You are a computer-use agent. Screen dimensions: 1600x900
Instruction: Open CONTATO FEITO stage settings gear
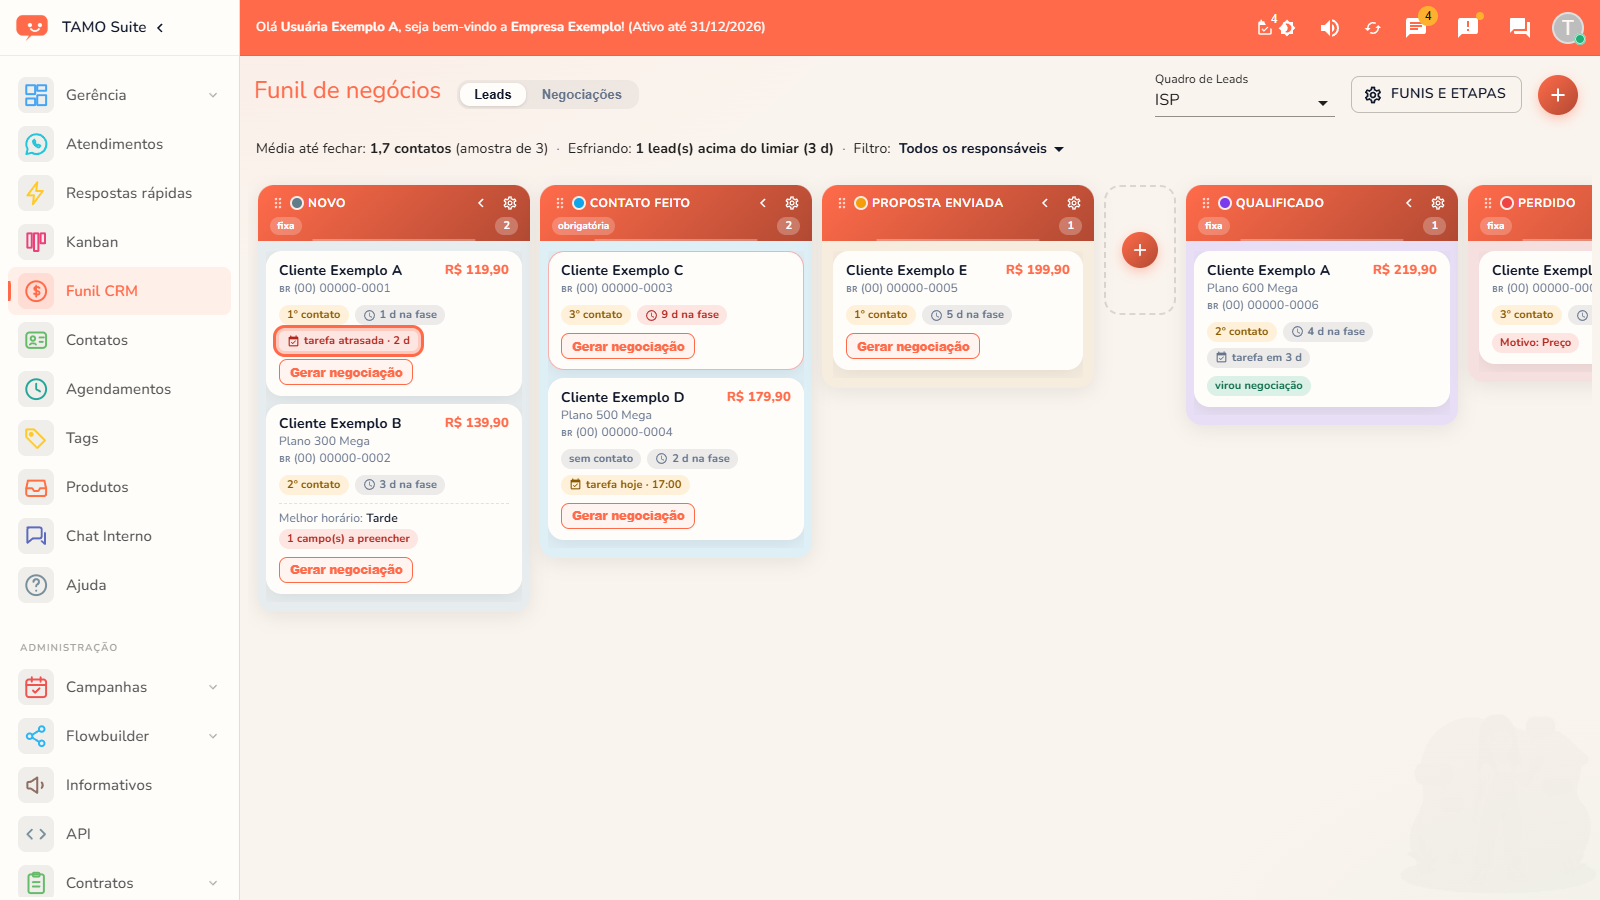[x=792, y=203]
